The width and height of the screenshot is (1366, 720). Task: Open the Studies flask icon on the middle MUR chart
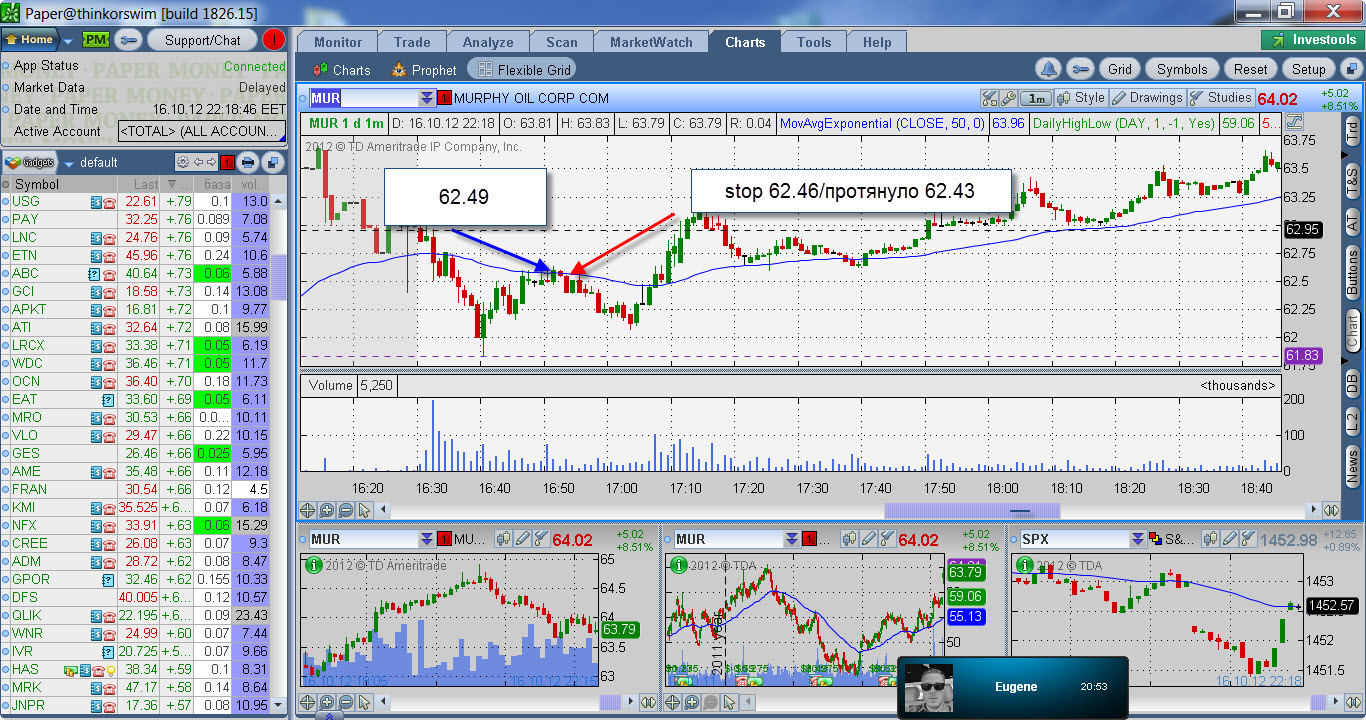point(885,540)
